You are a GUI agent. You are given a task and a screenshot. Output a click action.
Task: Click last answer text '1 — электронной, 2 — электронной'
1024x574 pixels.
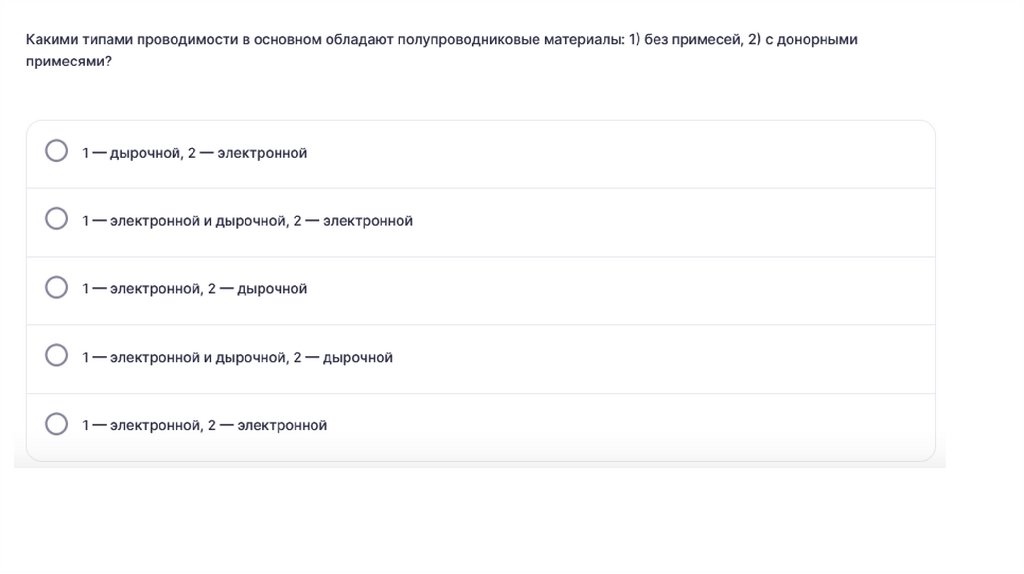click(204, 425)
